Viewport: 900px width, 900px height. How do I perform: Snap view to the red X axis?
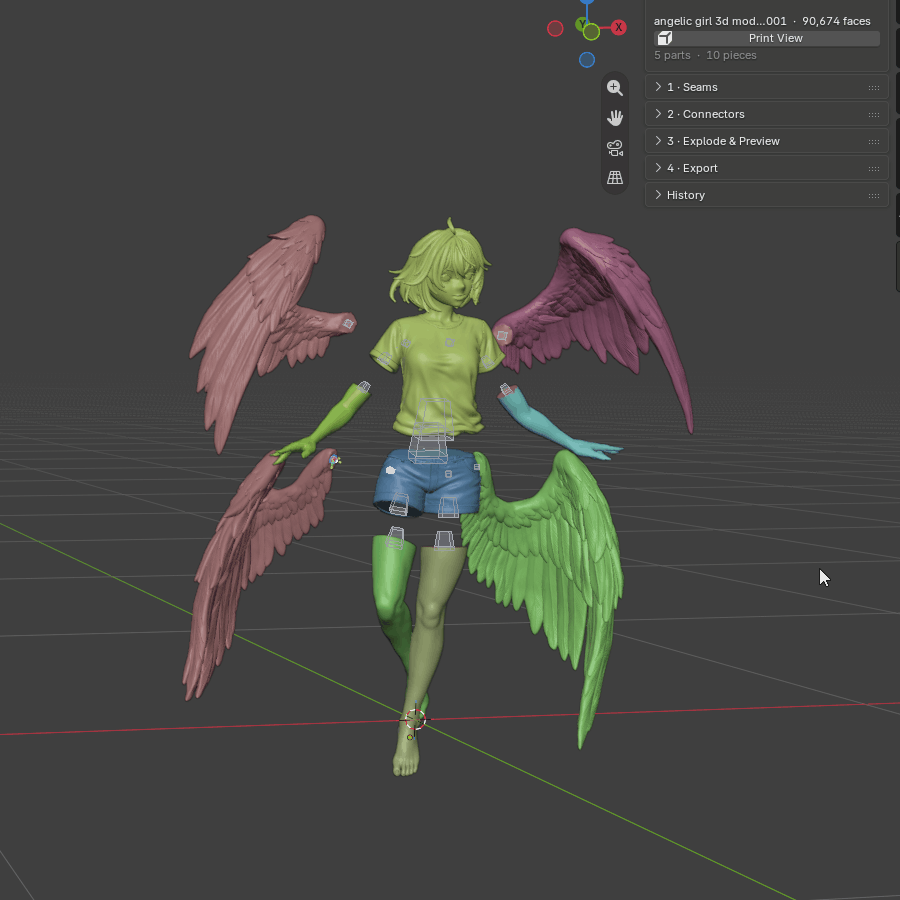pyautogui.click(x=618, y=27)
